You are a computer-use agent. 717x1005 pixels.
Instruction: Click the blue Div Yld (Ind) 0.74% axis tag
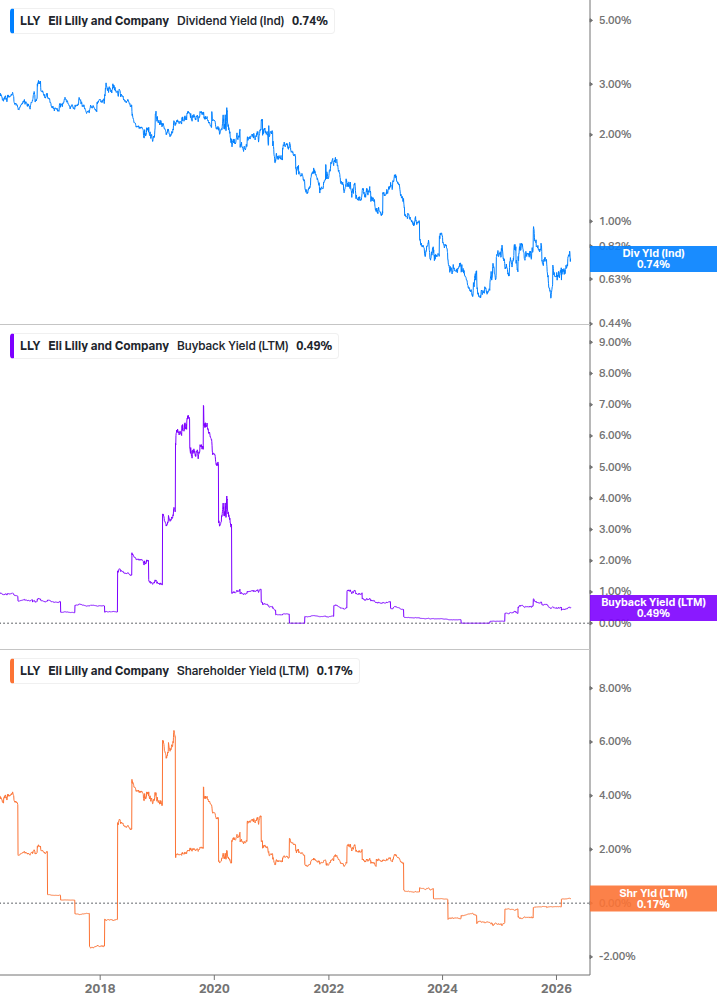coord(653,259)
